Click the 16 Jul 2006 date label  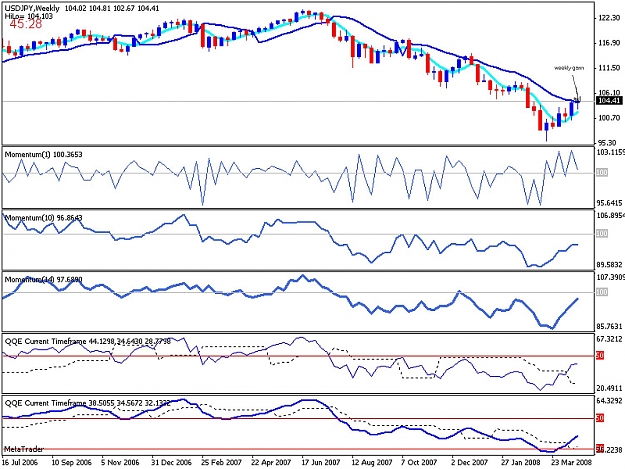[x=20, y=462]
